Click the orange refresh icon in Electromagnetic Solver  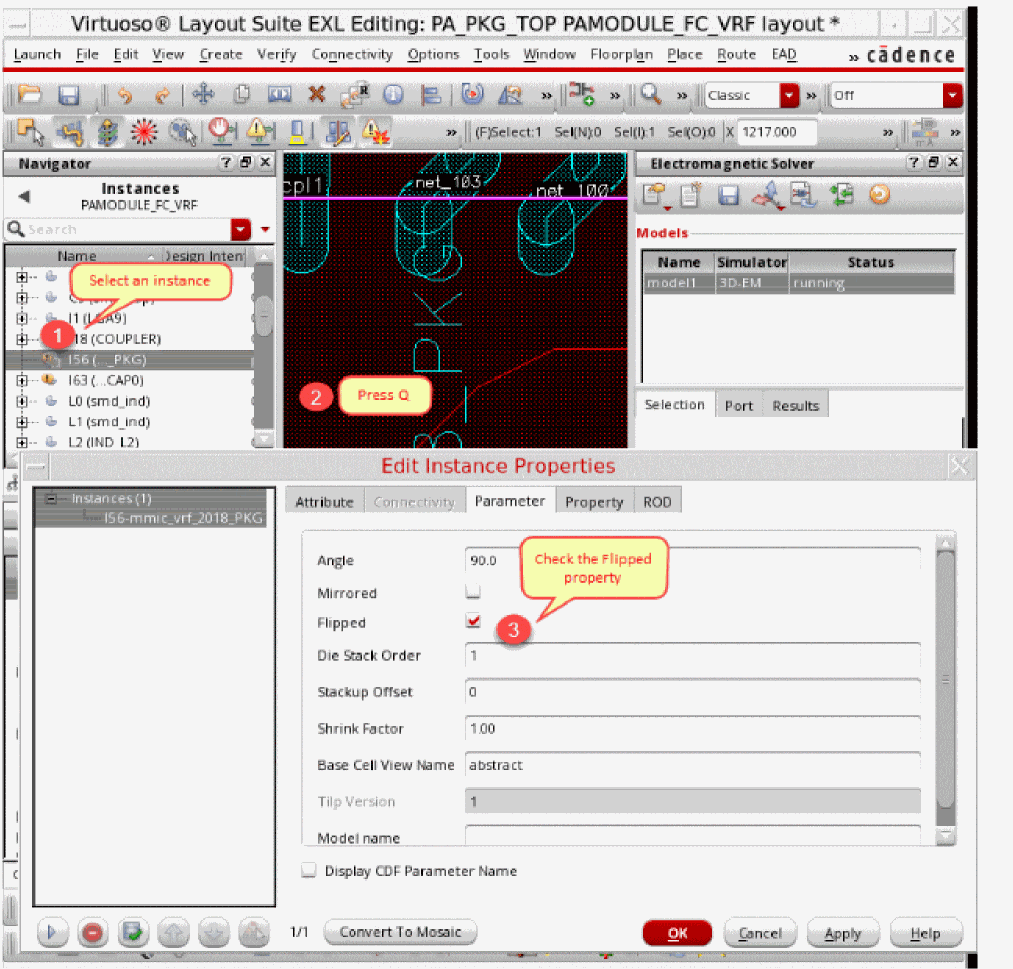[879, 194]
